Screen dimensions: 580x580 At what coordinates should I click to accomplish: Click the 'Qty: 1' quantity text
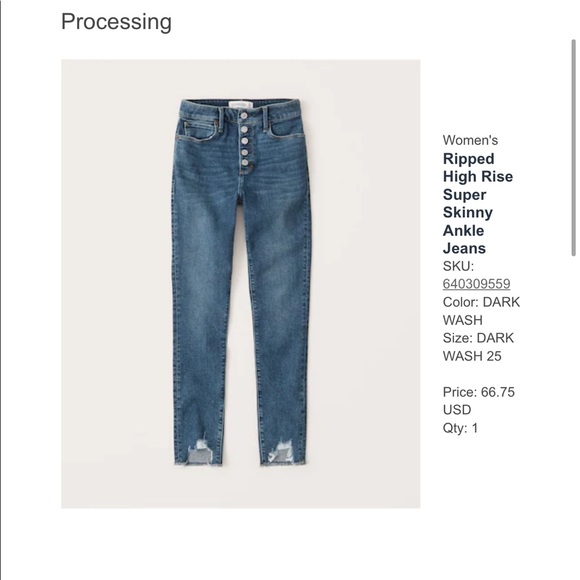(x=460, y=428)
